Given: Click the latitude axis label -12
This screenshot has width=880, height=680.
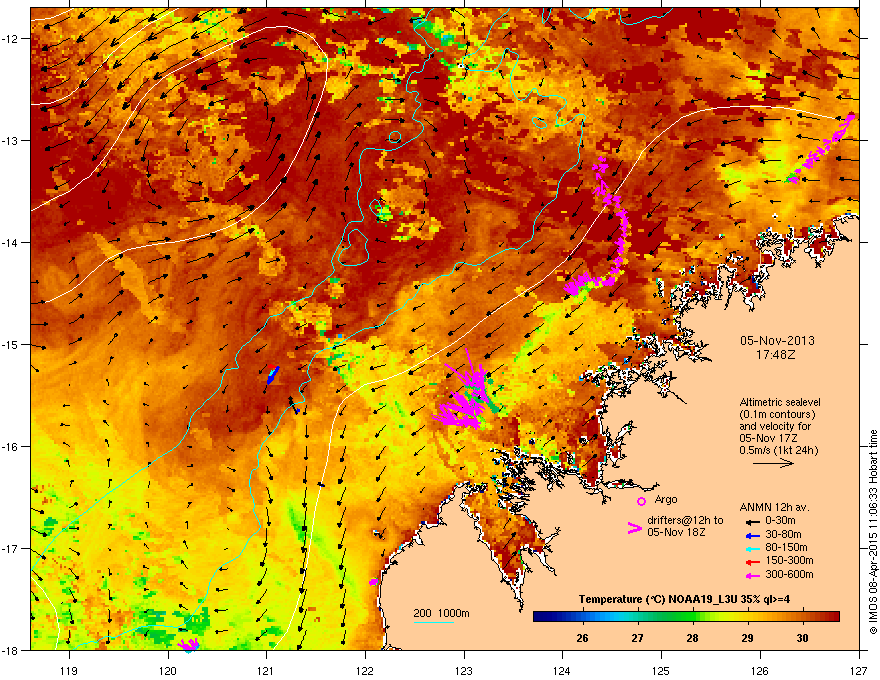Looking at the screenshot, I should point(10,38).
